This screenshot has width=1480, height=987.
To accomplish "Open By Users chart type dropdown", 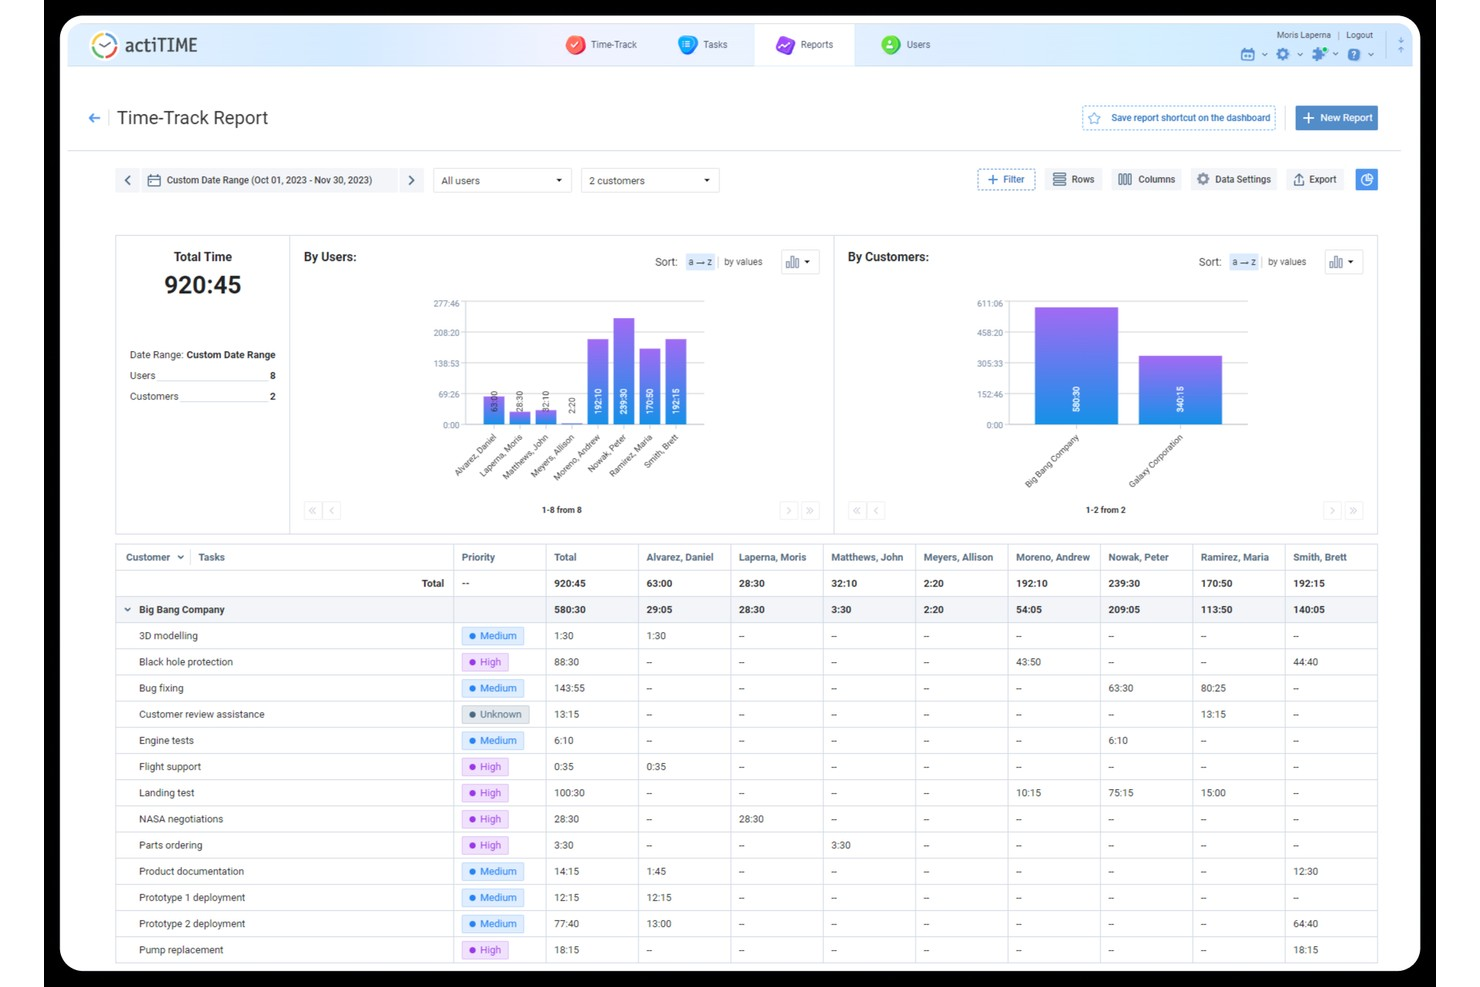I will (x=799, y=262).
